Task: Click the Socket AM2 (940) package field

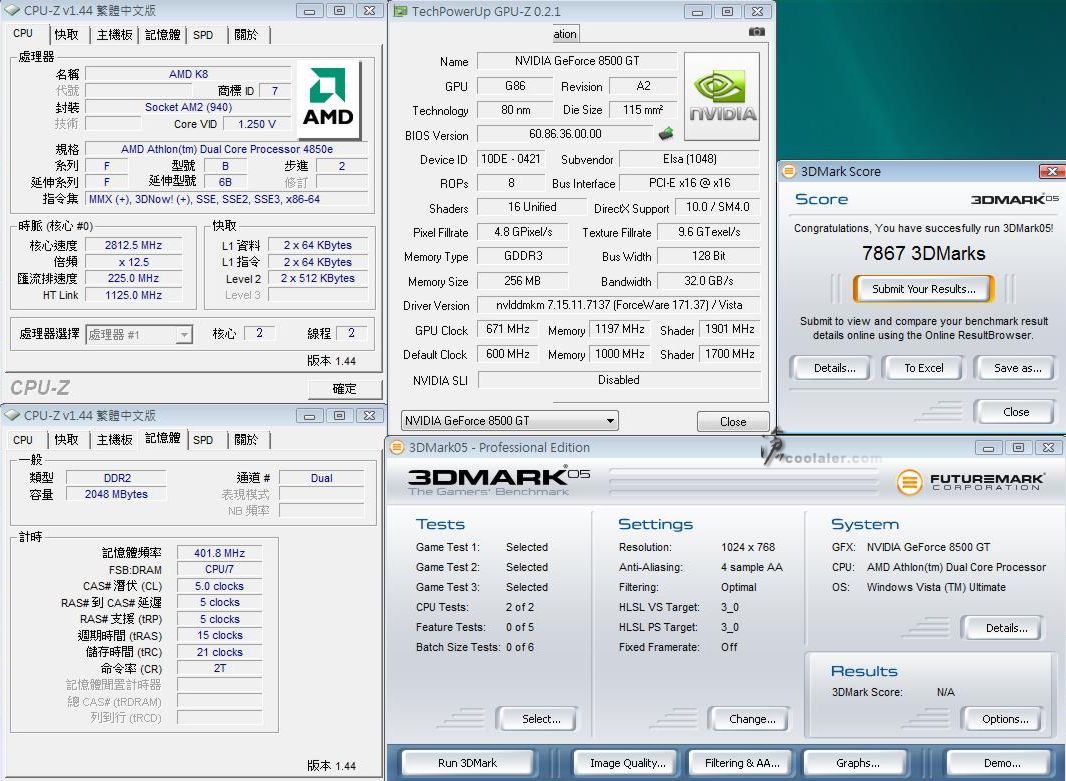Action: point(188,107)
